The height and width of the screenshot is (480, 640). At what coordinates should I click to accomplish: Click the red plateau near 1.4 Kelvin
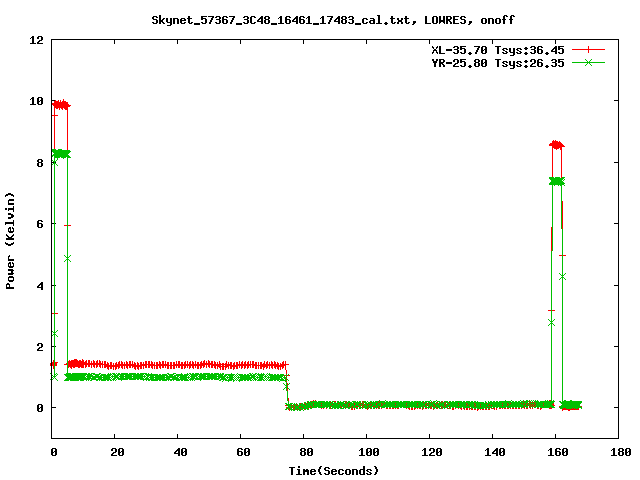point(177,364)
